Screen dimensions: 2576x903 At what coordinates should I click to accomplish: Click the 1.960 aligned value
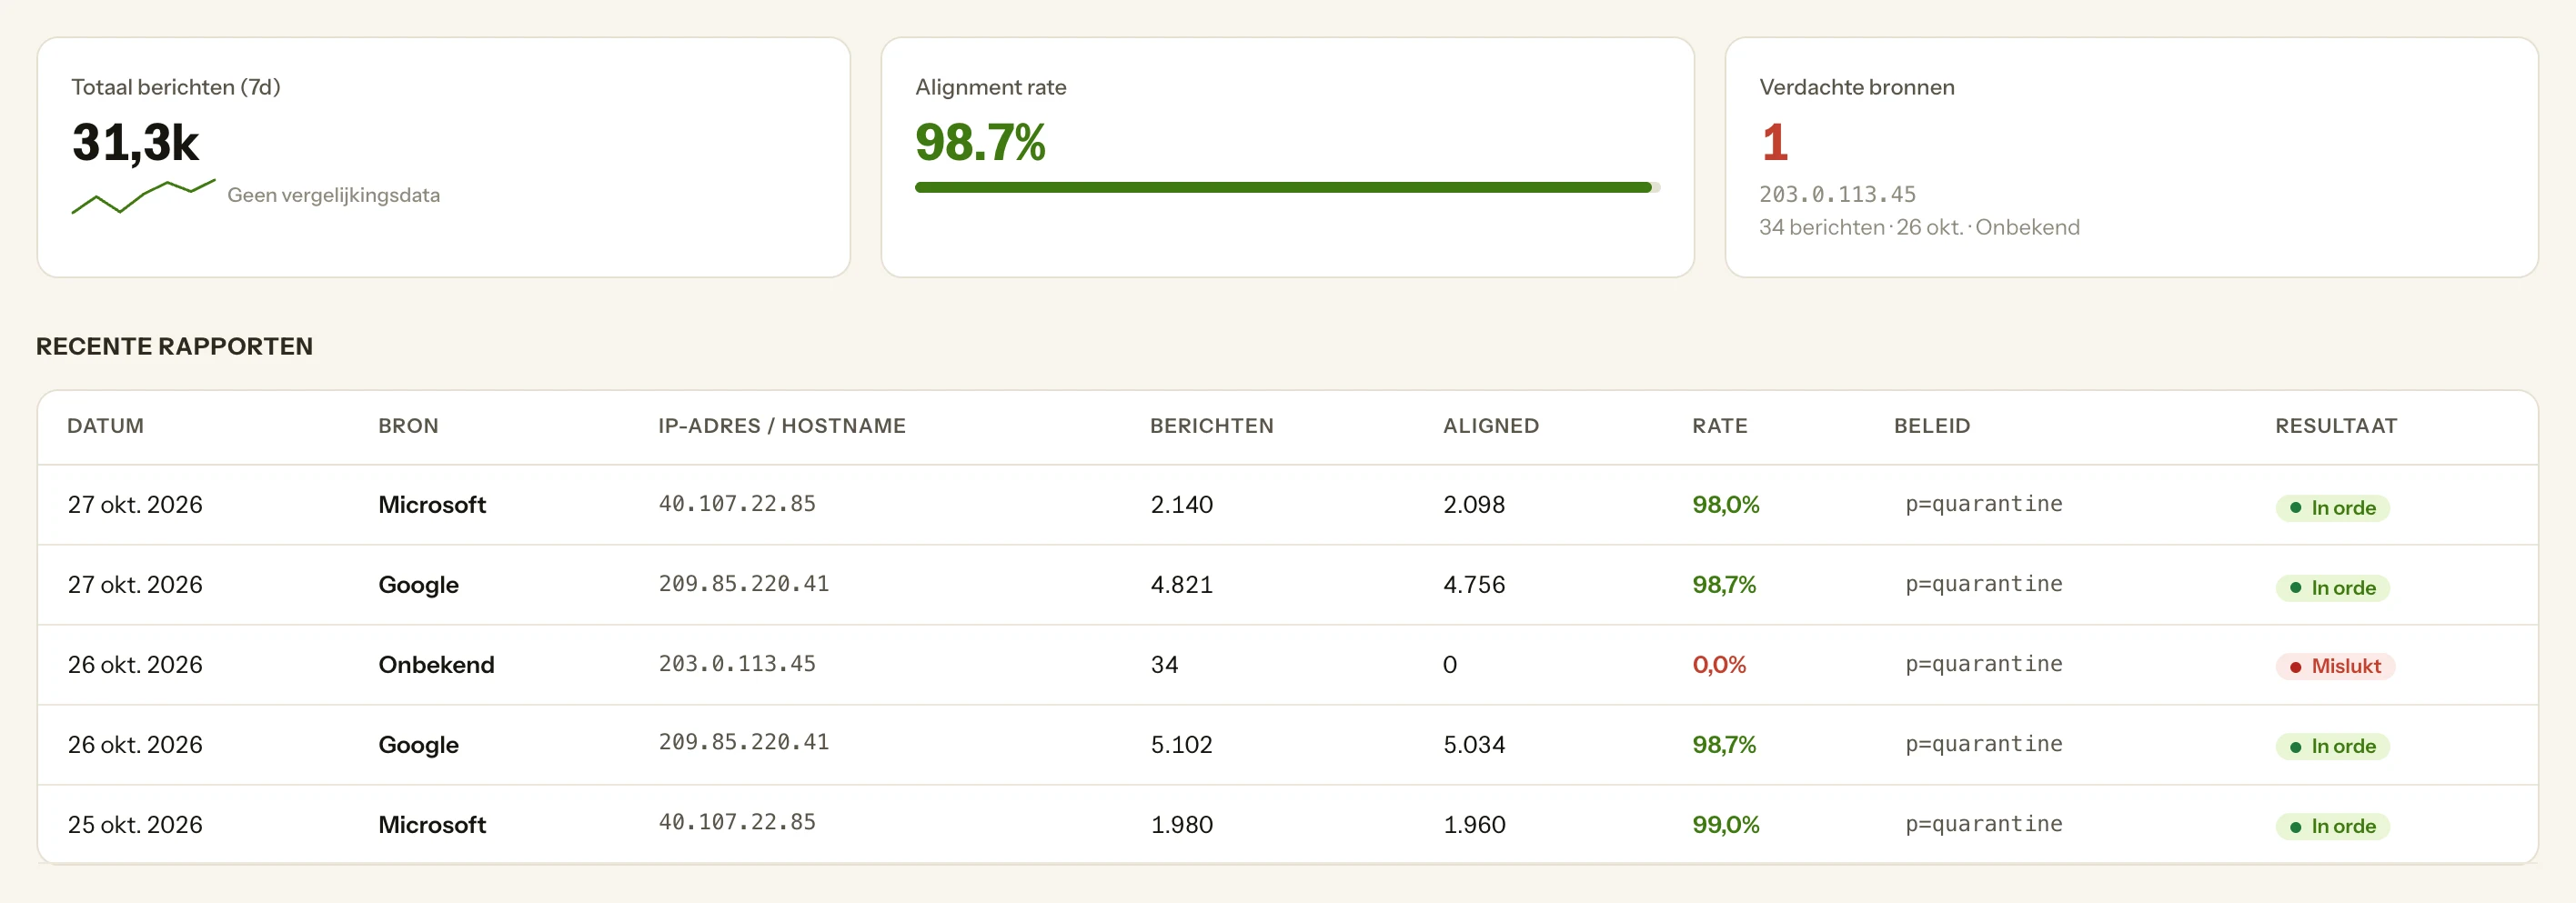pyautogui.click(x=1473, y=825)
